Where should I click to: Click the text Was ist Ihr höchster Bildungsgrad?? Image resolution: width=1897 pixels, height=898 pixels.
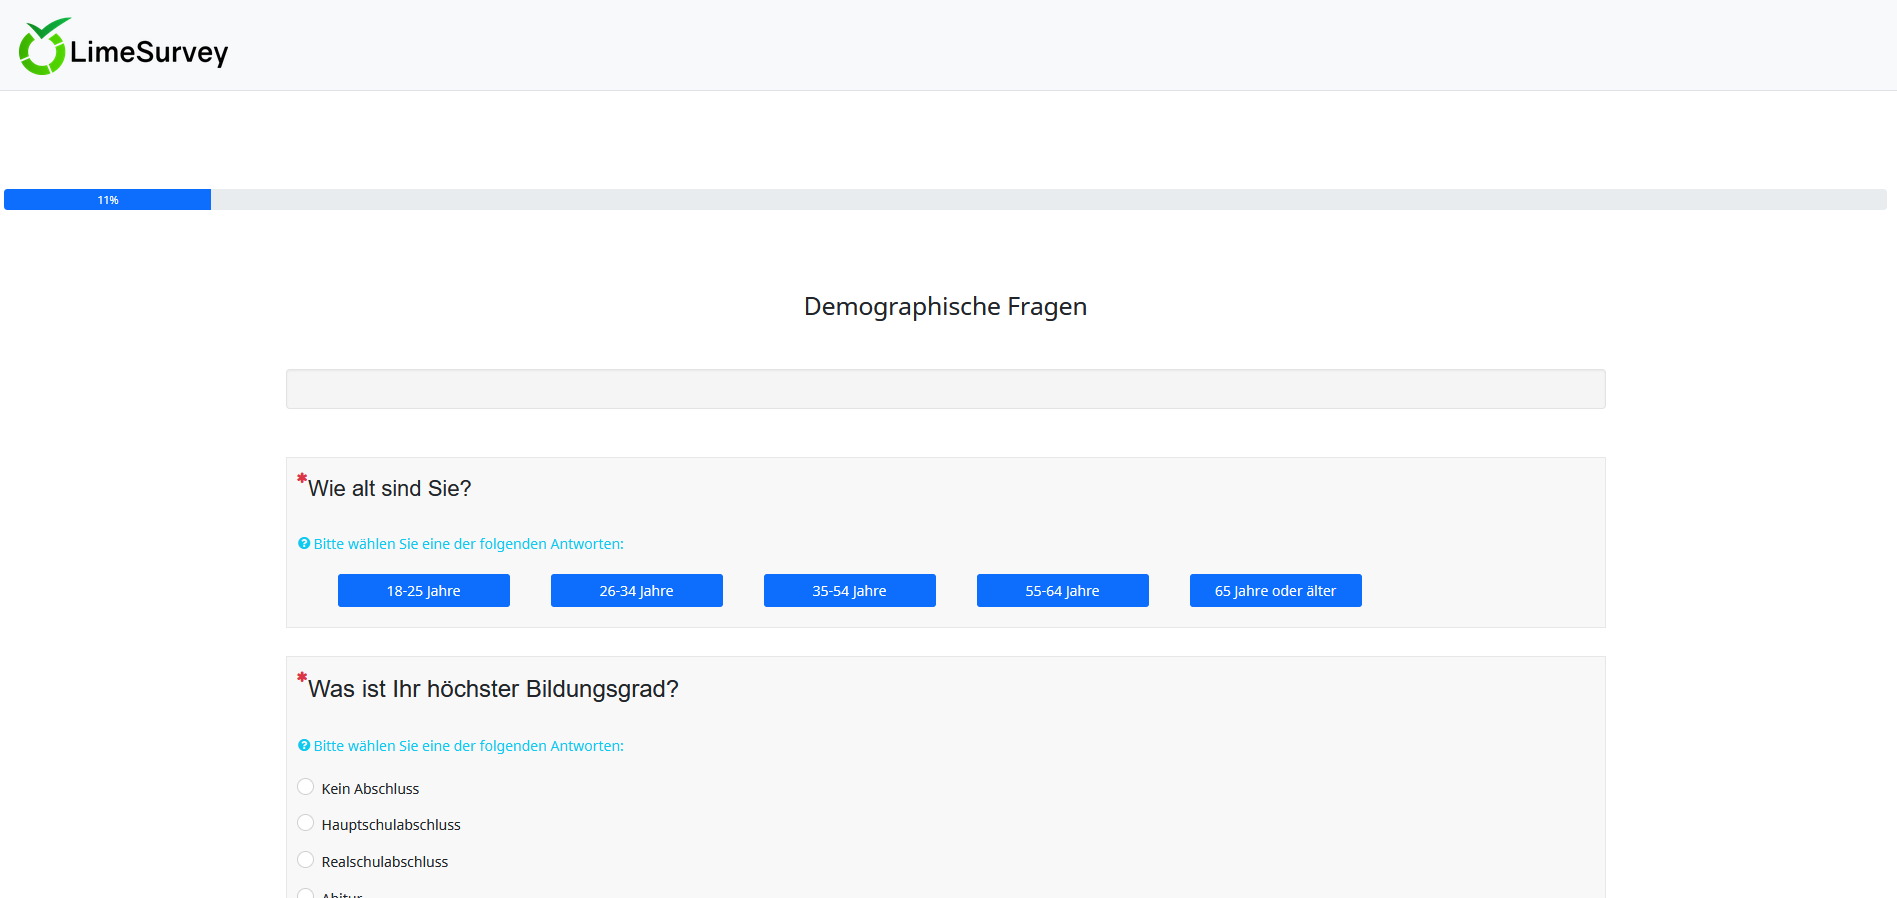click(493, 689)
